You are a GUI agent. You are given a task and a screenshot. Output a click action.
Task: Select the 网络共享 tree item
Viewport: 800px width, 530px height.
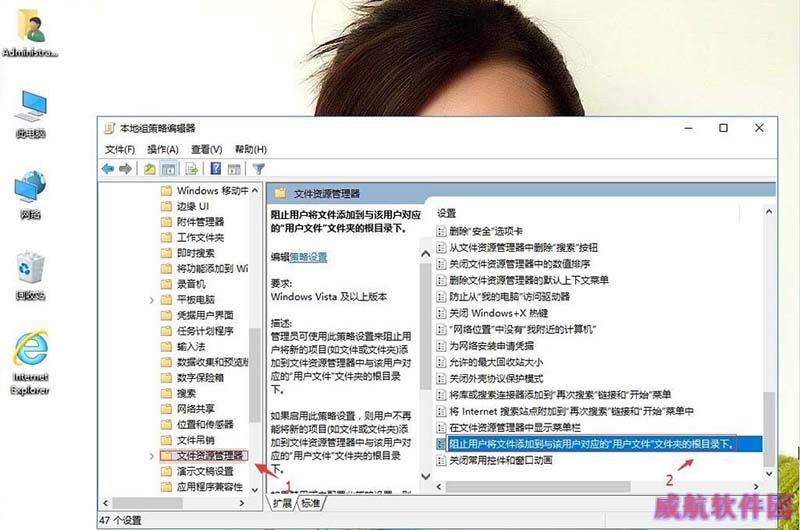(195, 409)
